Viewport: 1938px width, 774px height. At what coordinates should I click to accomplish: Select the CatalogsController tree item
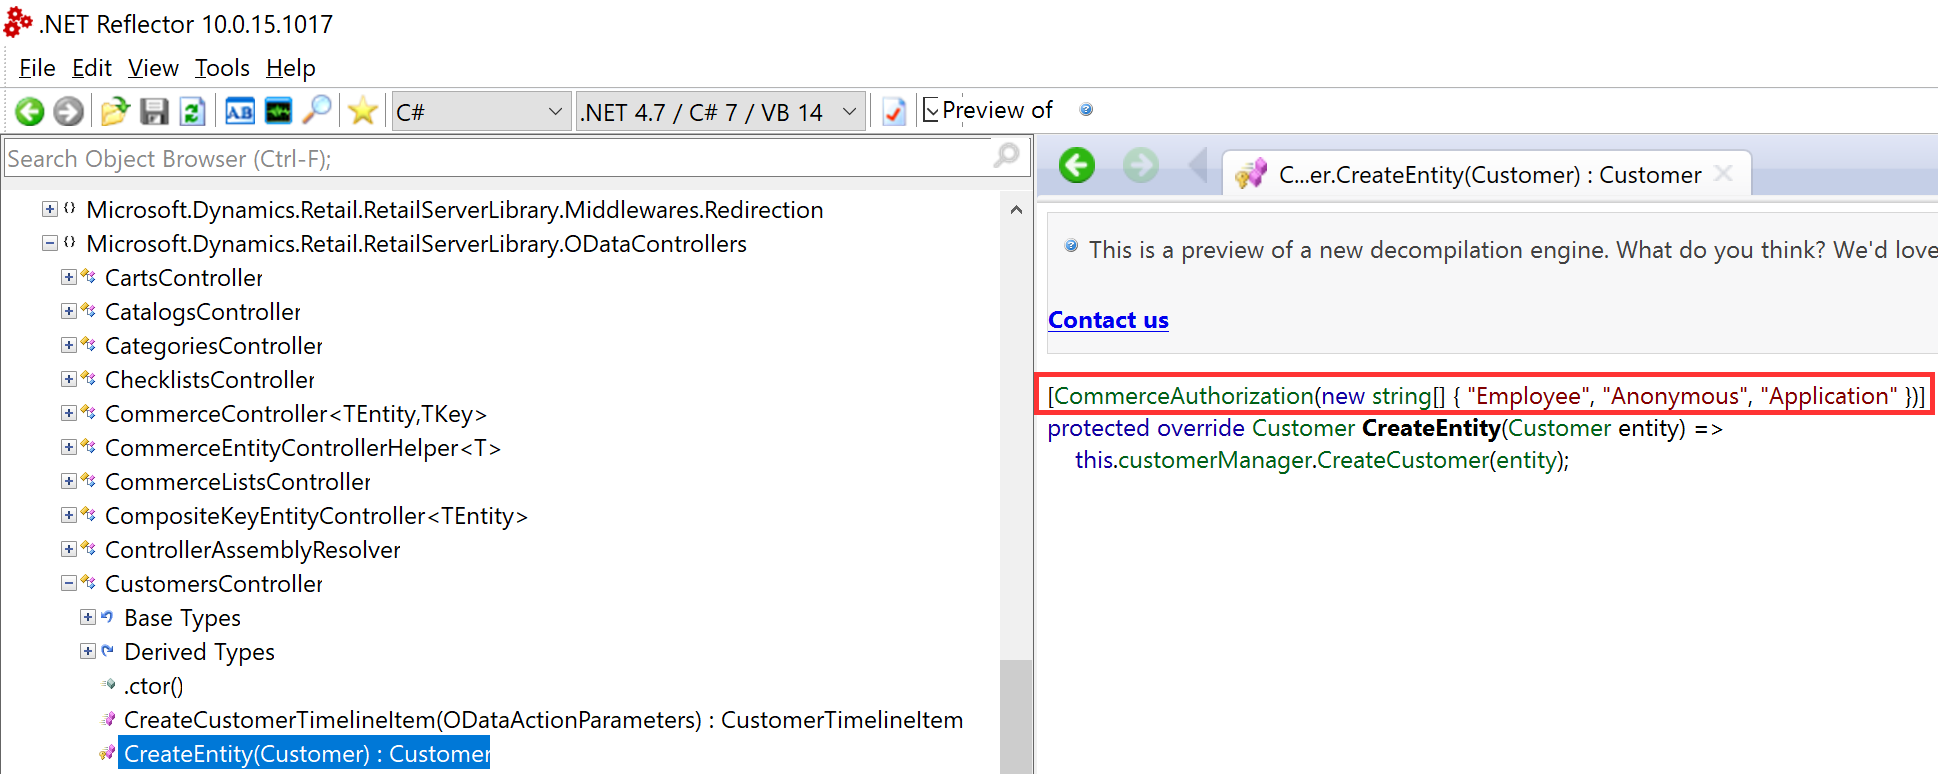pos(203,312)
